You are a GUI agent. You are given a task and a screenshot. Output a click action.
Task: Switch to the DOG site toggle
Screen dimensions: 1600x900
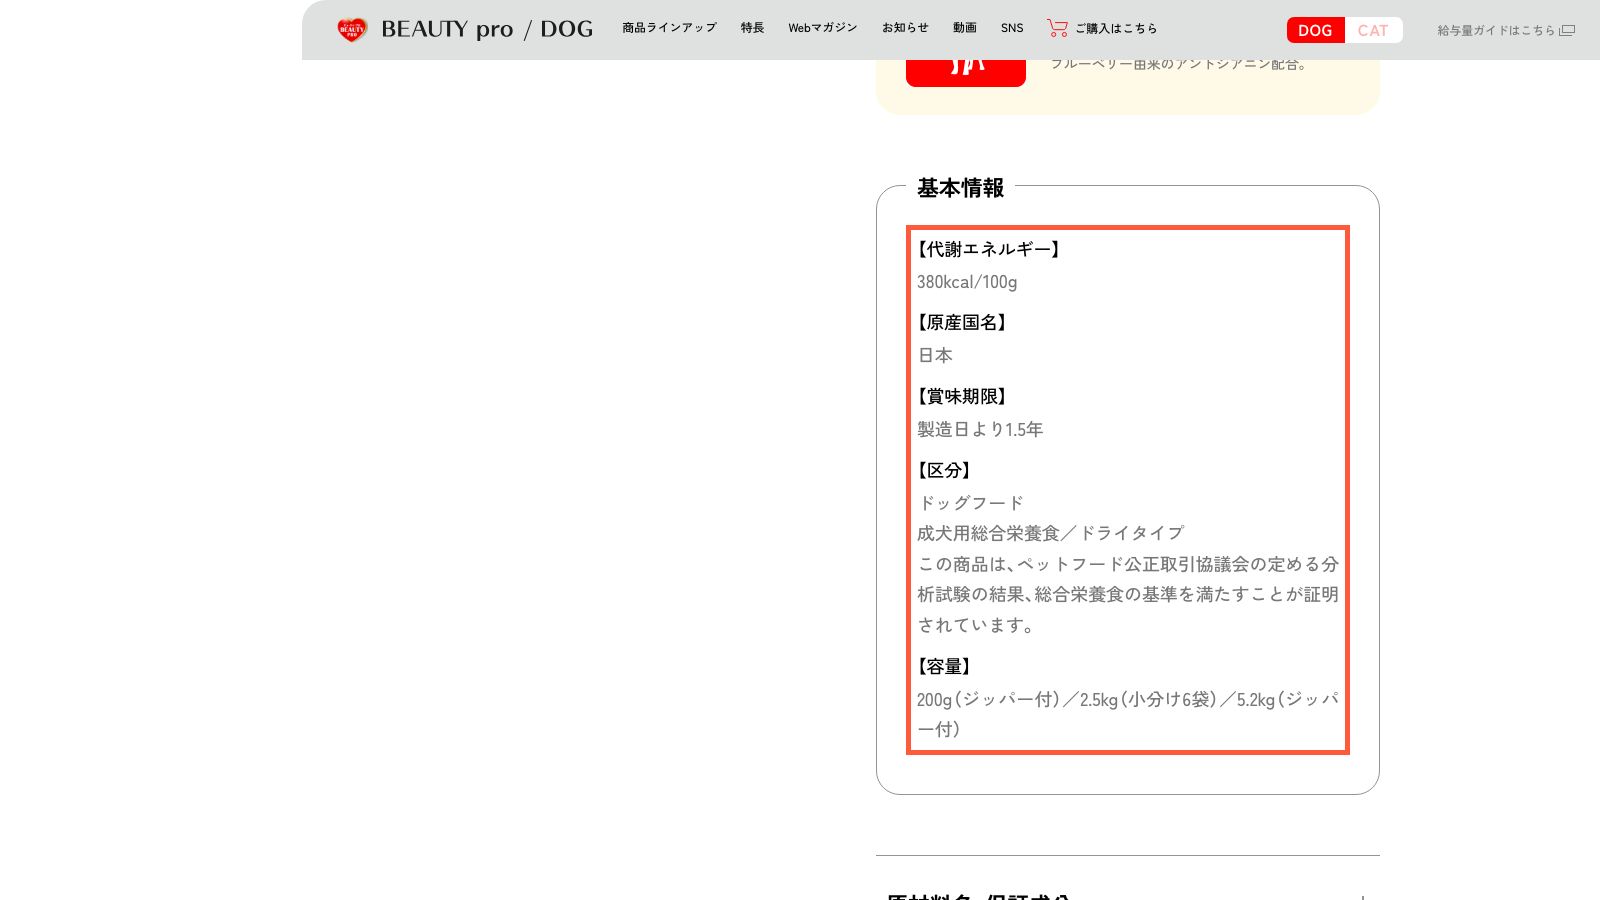(1315, 30)
